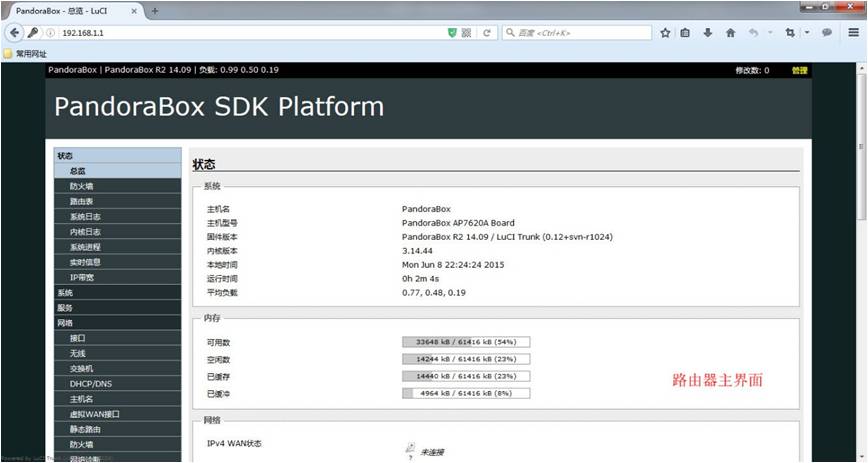Open 总览 overview in sidebar

117,171
